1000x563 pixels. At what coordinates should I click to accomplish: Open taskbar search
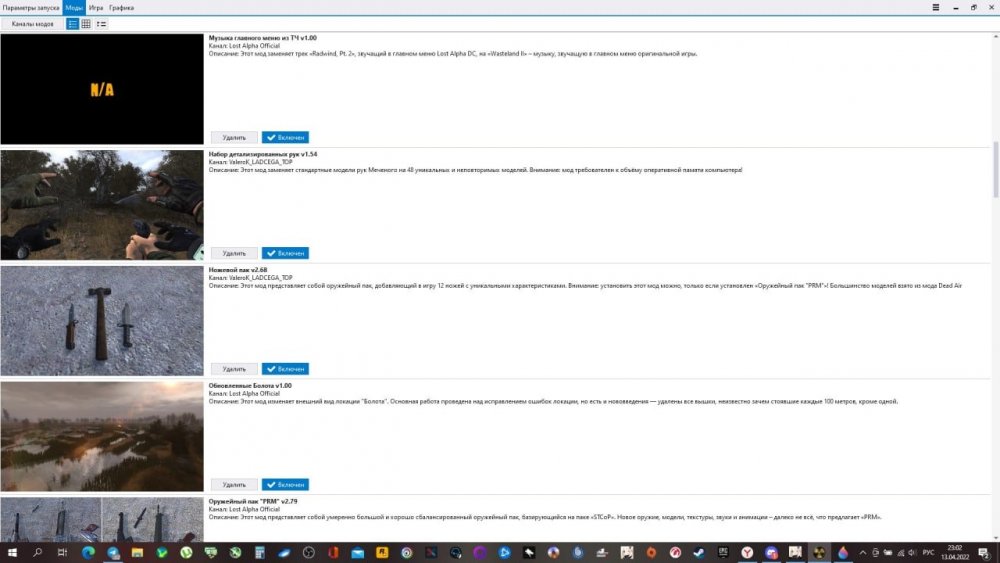(x=37, y=552)
